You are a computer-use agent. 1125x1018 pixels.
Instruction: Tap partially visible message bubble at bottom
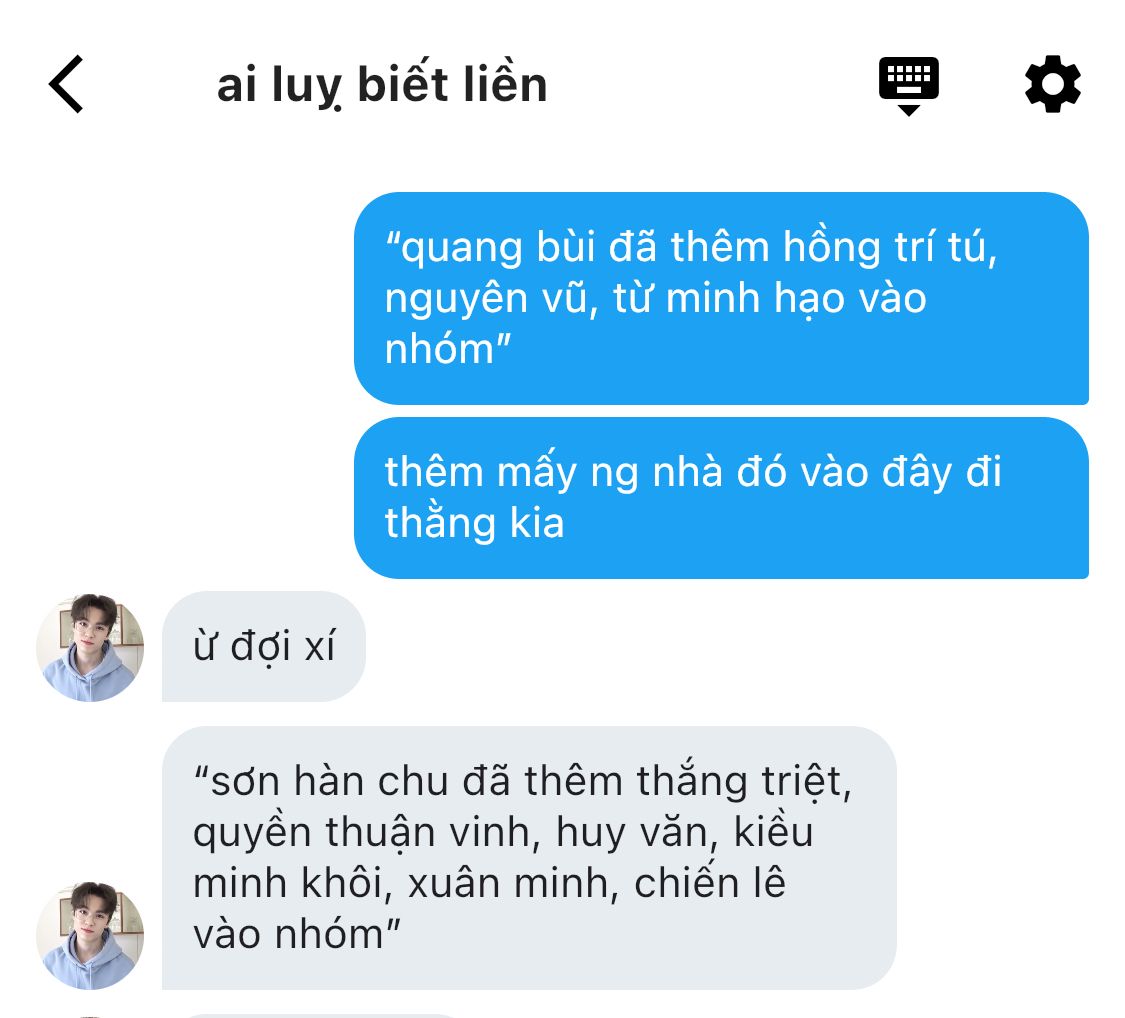point(319,1015)
